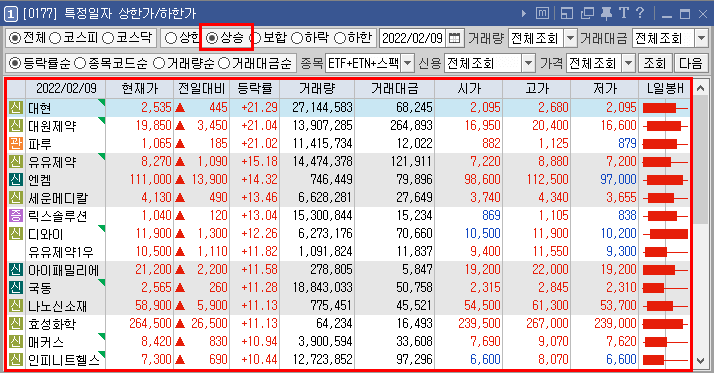714x373 pixels.
Task: Click the candle chart in 대현 row
Action: 665,107
